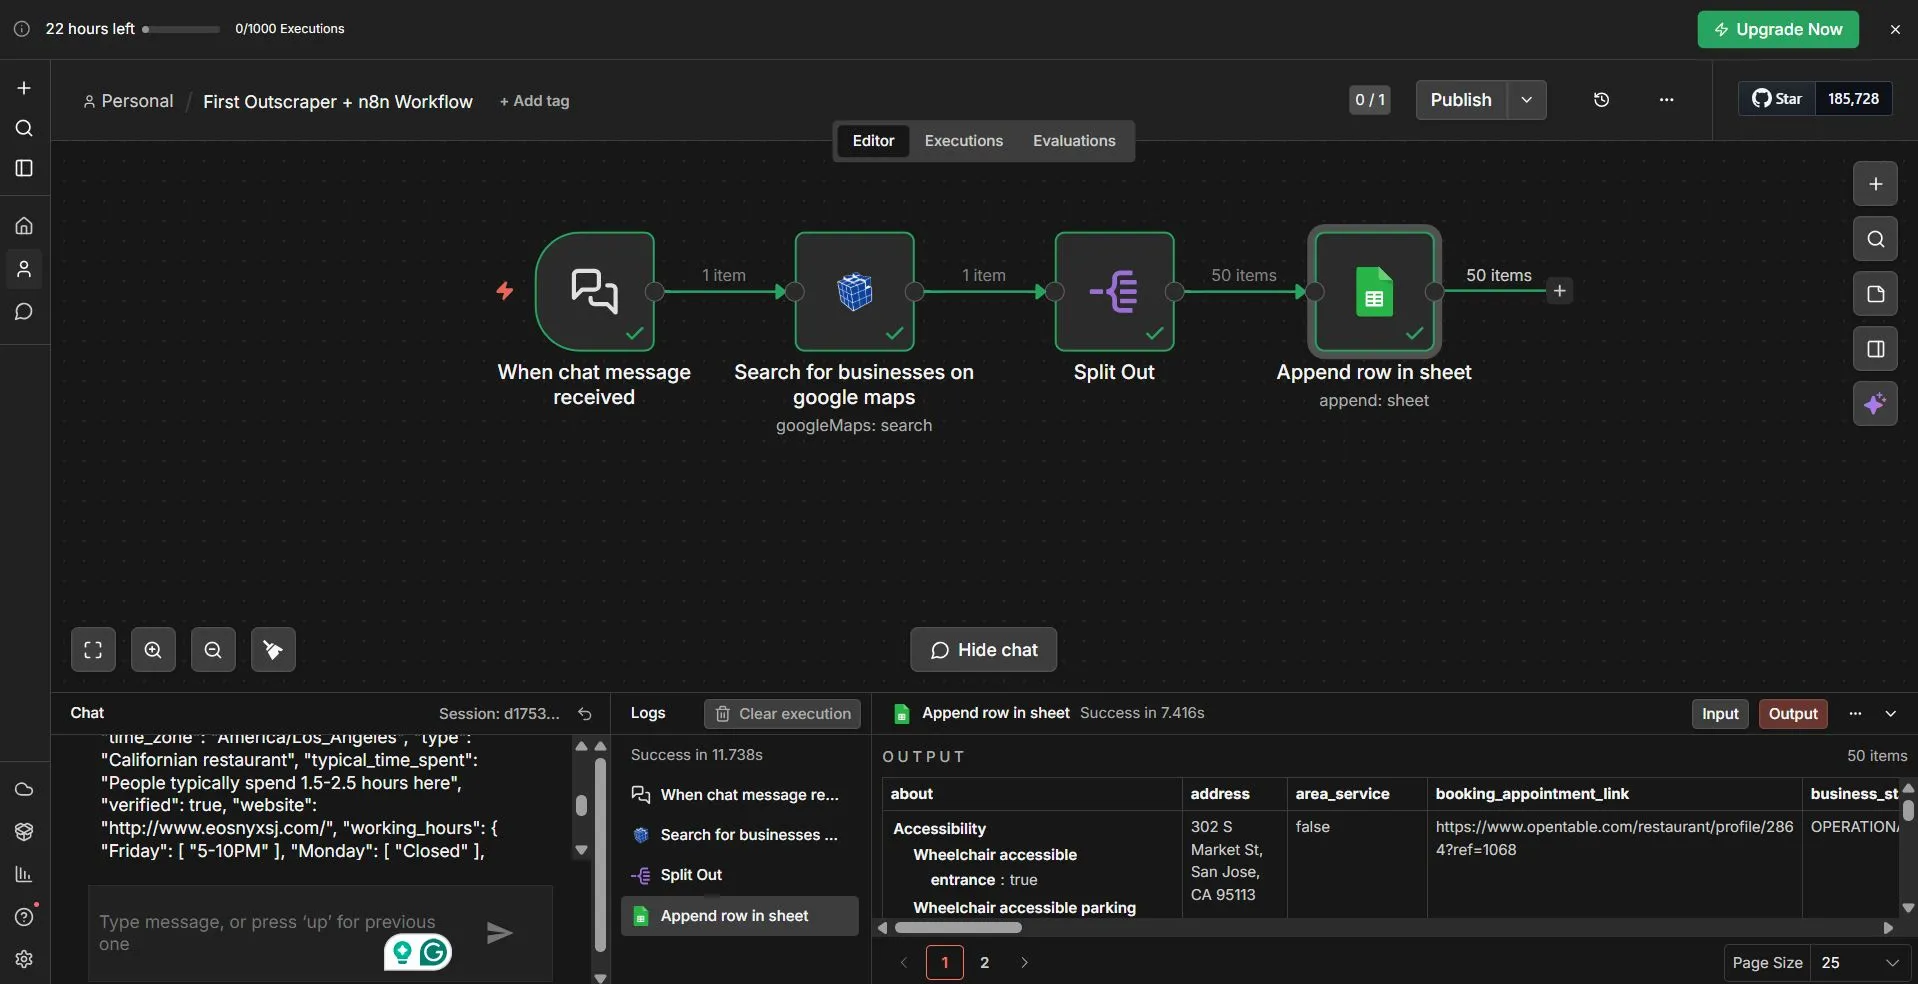Click the zoom out canvas icon
1918x984 pixels.
point(213,650)
